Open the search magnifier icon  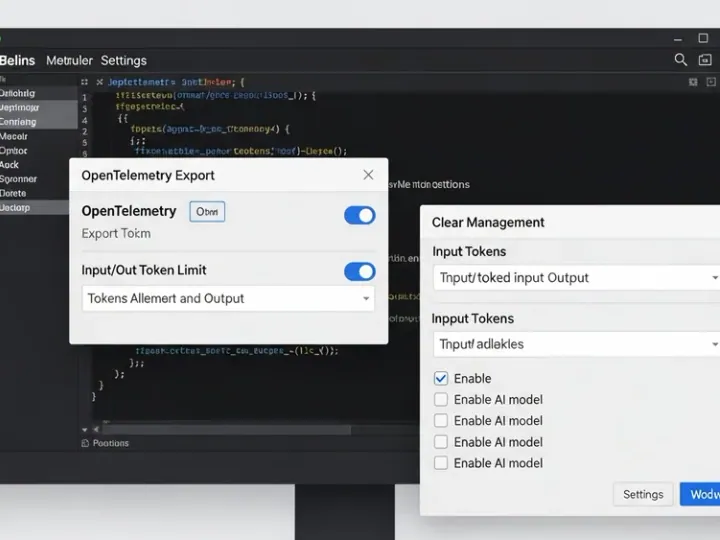681,60
